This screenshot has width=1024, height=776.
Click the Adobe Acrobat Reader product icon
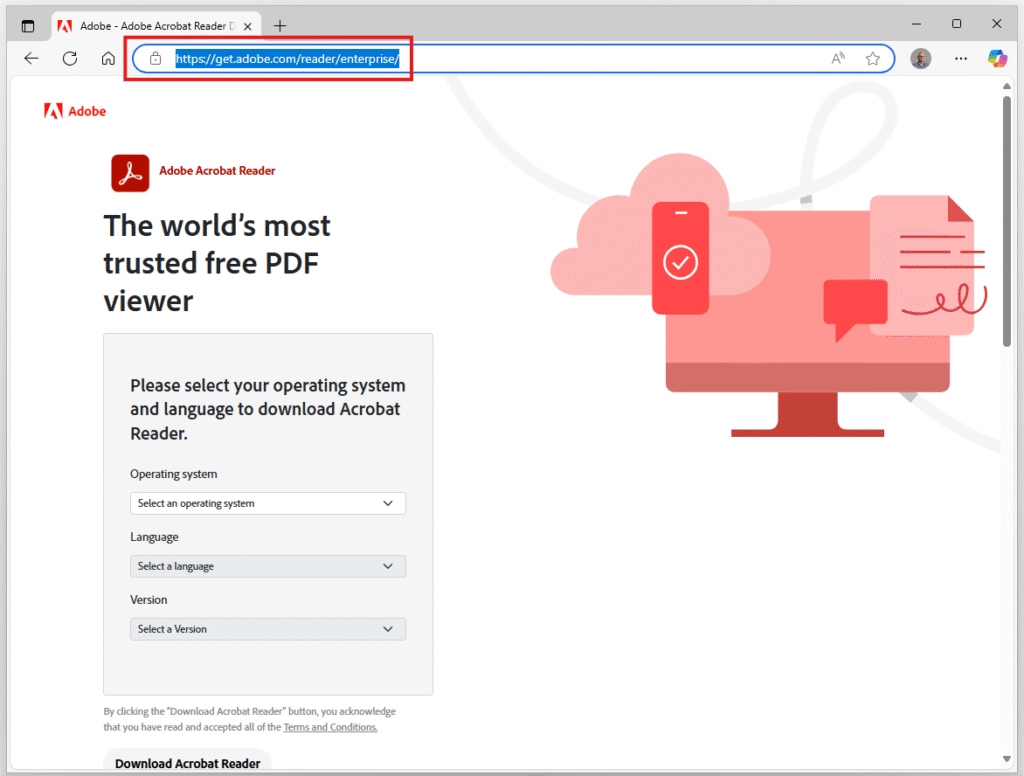(130, 172)
